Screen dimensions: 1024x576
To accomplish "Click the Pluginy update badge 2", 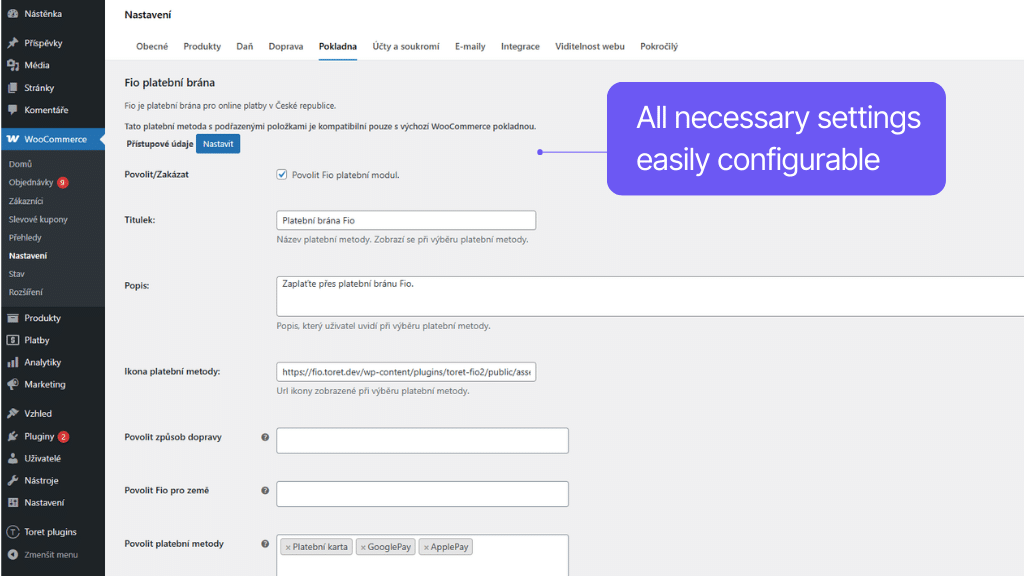I will pos(63,436).
